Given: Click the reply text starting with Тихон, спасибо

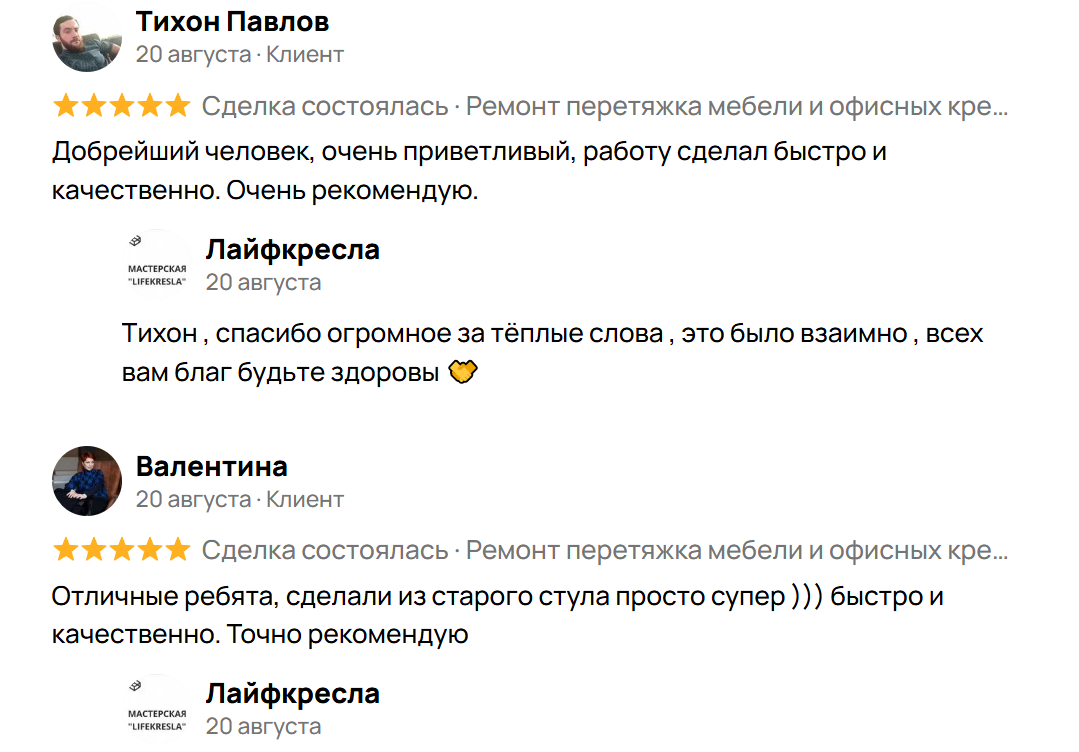Looking at the screenshot, I should click(552, 352).
